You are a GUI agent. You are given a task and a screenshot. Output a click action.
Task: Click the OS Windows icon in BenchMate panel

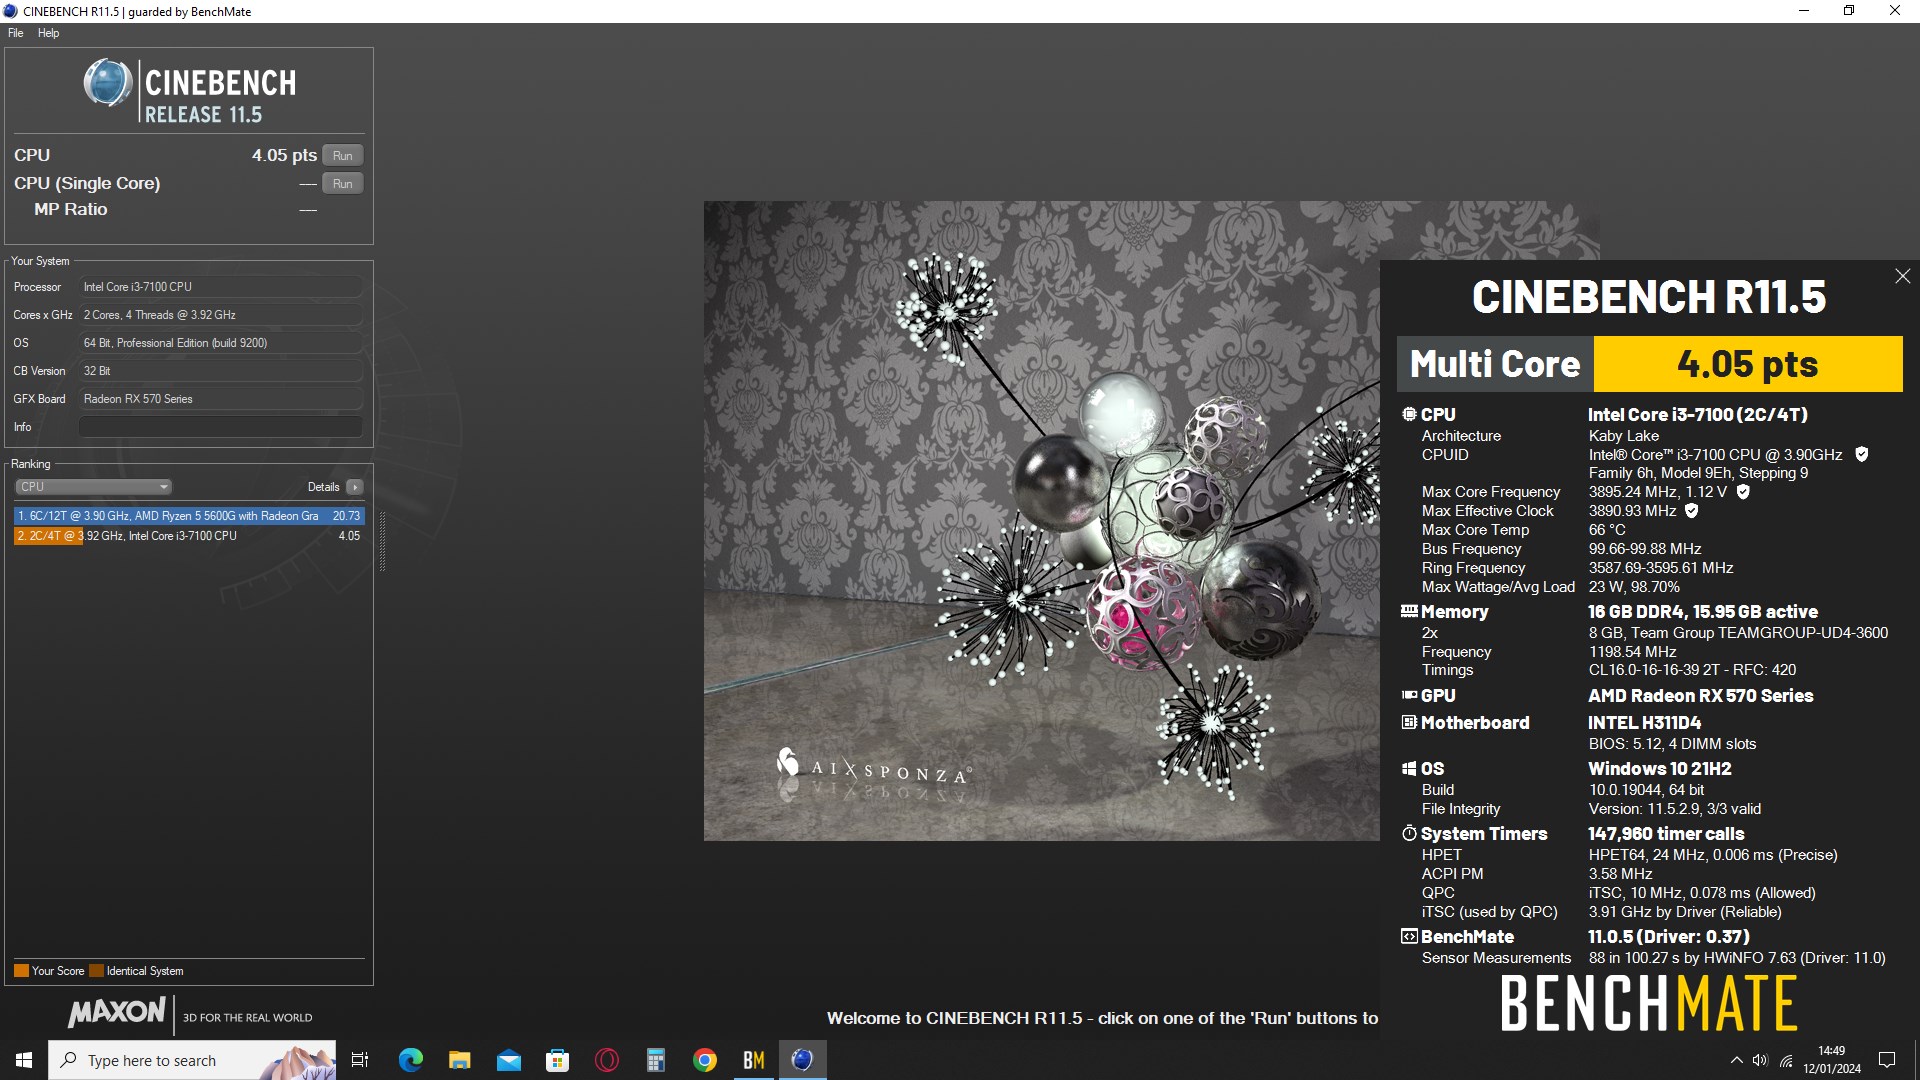pos(1409,769)
